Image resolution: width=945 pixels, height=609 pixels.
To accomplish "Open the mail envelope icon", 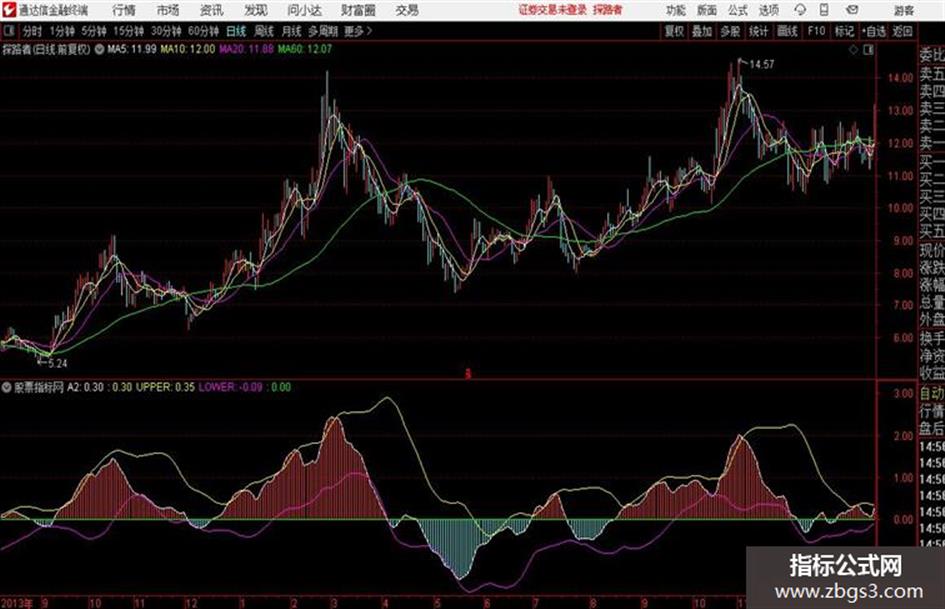I will tap(852, 10).
